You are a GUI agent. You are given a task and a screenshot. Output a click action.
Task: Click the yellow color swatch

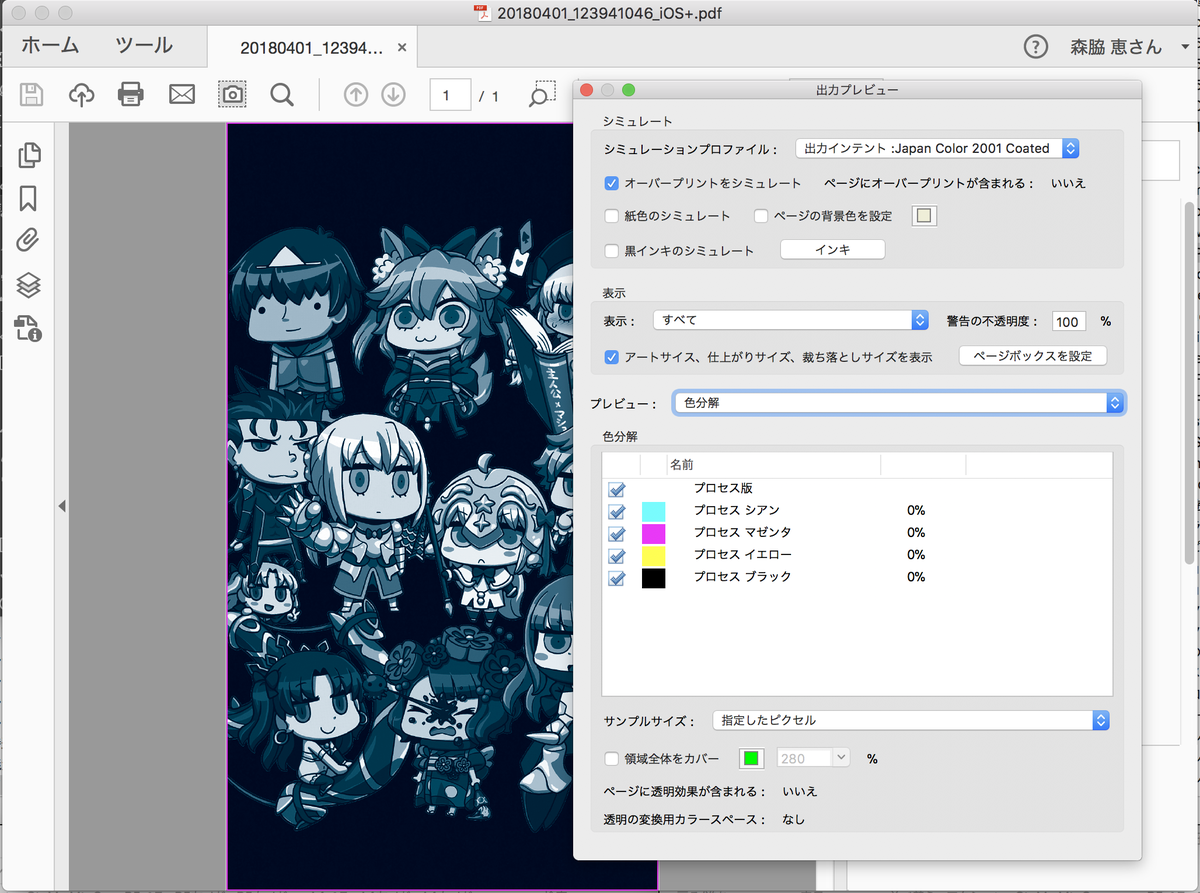pyautogui.click(x=653, y=555)
